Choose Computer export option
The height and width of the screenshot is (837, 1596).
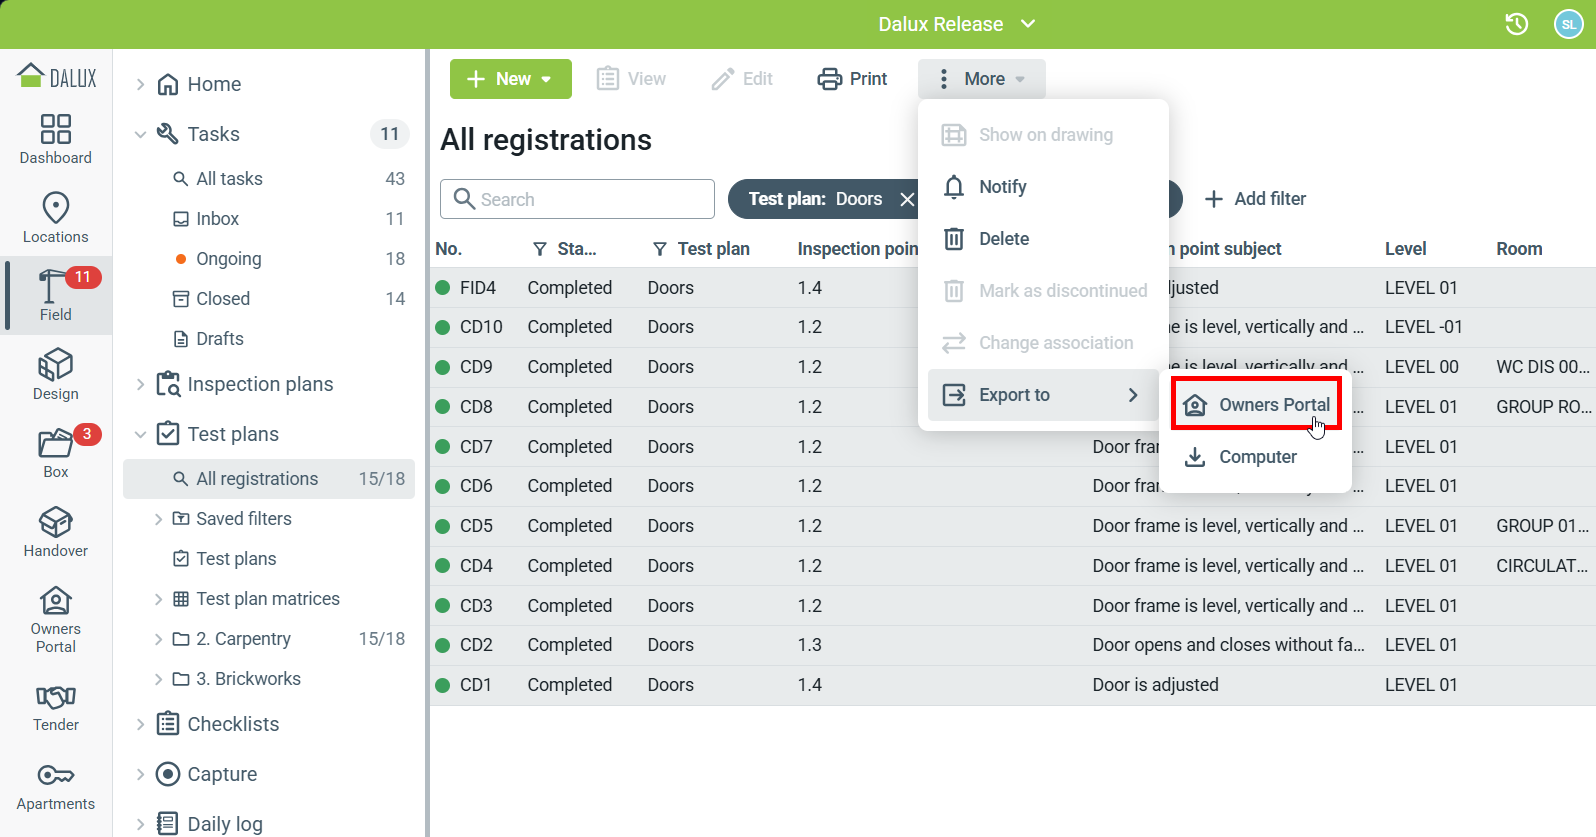pyautogui.click(x=1257, y=457)
